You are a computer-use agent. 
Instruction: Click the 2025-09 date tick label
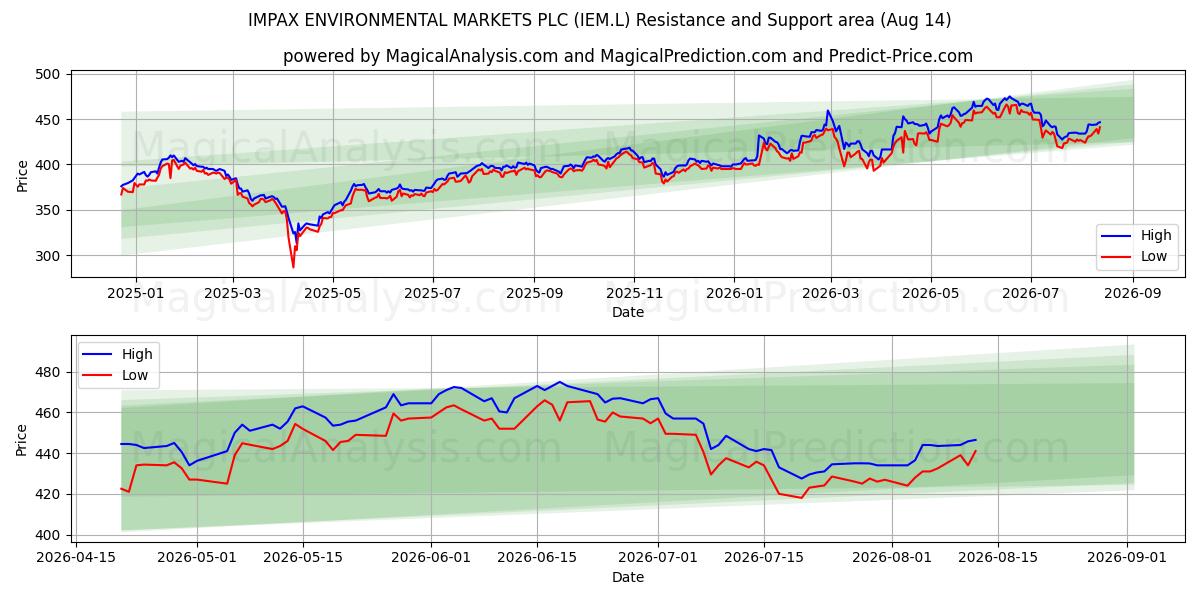pos(534,293)
